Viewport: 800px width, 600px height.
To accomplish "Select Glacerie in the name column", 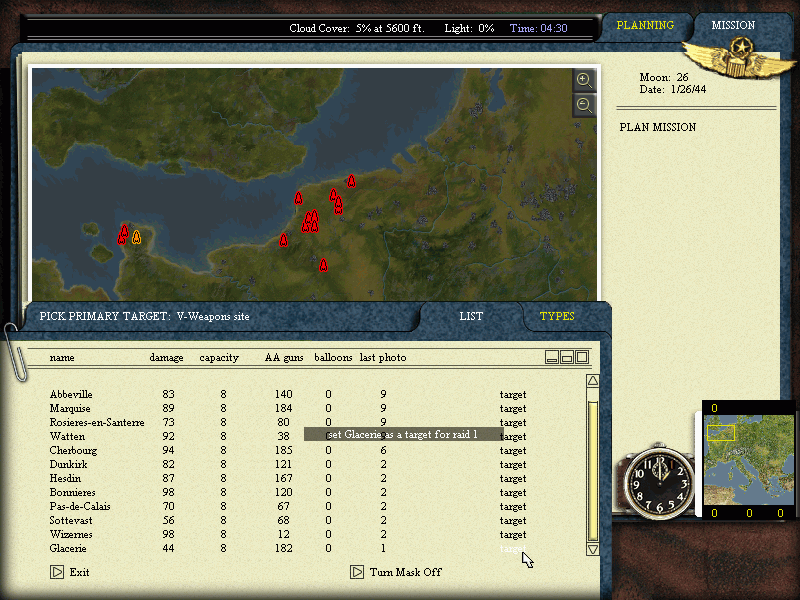I will tap(68, 549).
